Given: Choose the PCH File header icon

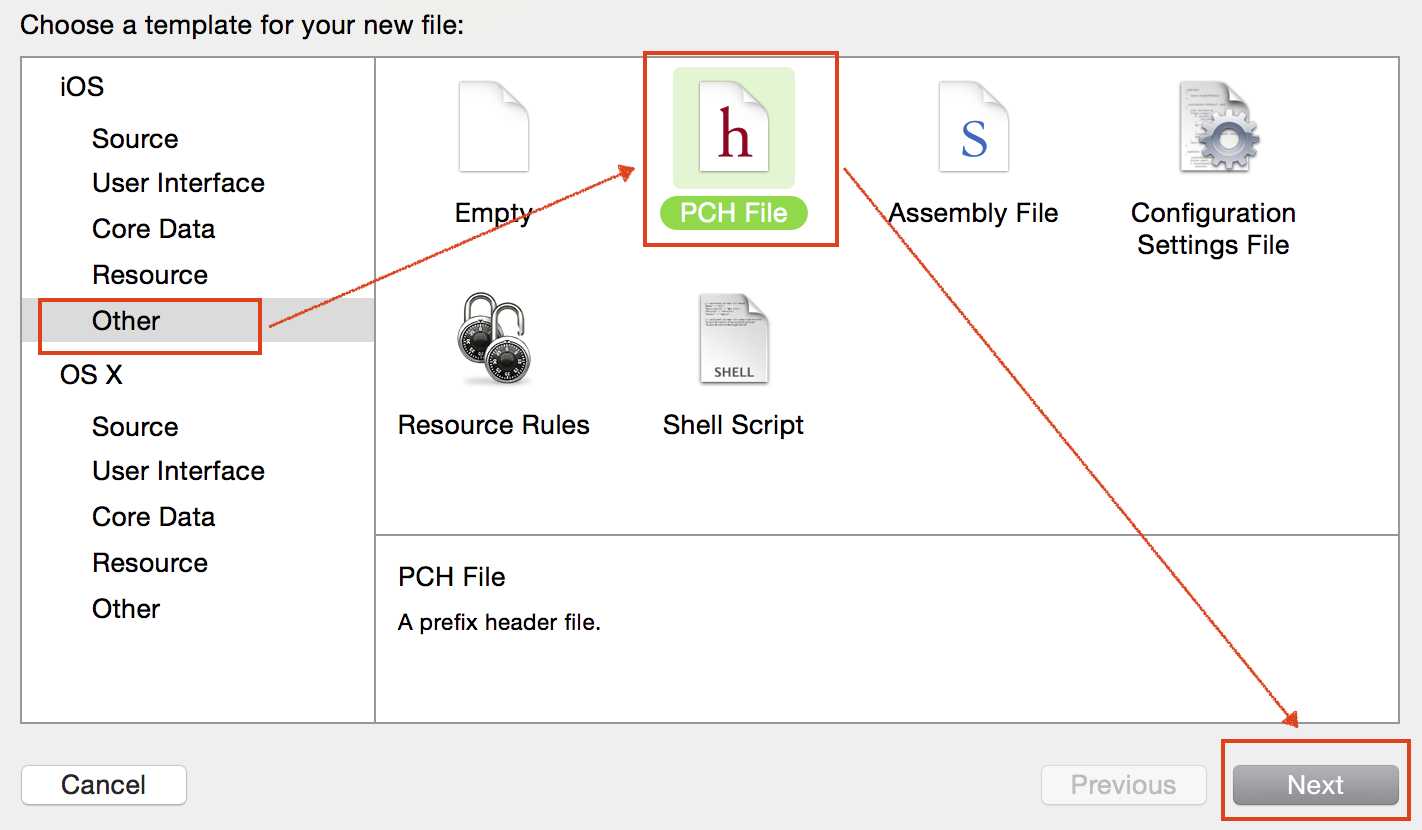Looking at the screenshot, I should point(734,127).
